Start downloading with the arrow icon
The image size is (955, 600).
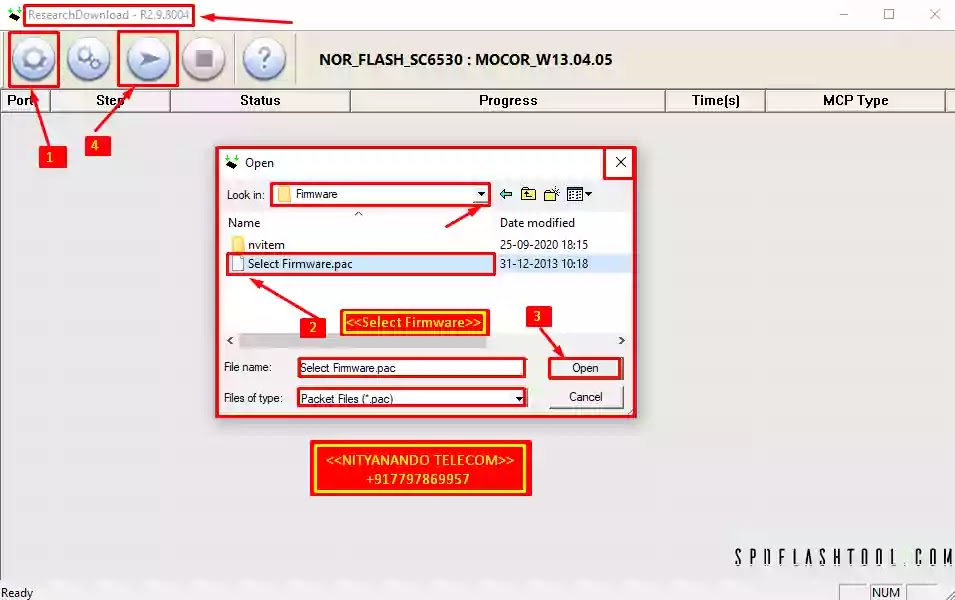click(148, 59)
